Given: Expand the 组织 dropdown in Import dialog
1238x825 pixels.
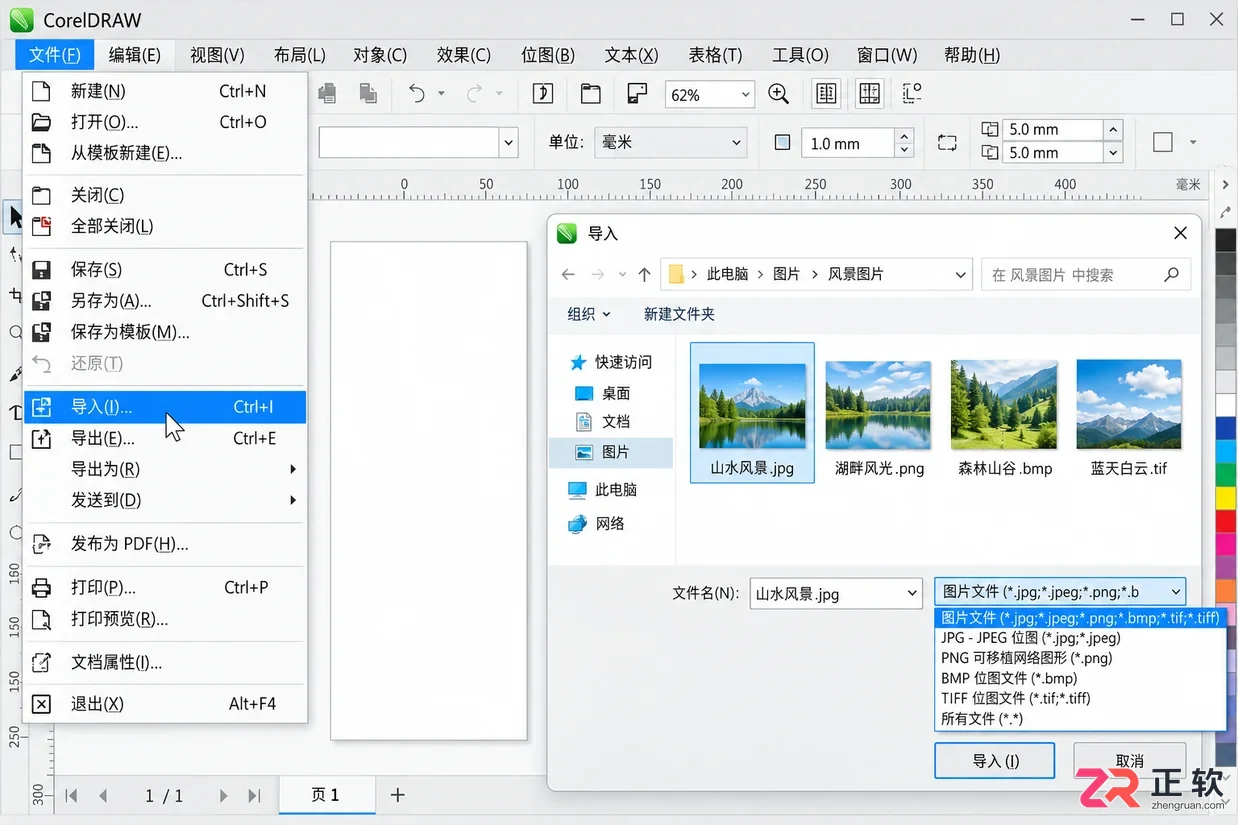Looking at the screenshot, I should pos(589,314).
